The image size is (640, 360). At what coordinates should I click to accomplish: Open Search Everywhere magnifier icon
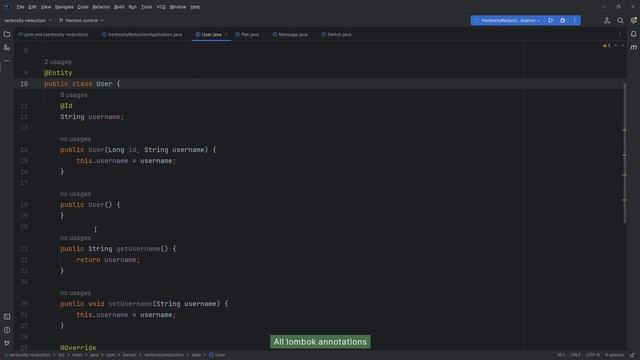620,20
